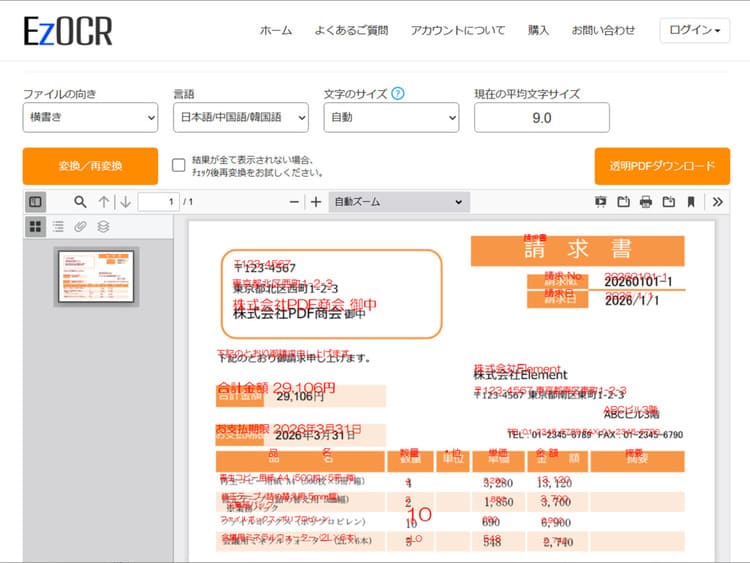
Task: Print the document
Action: point(646,202)
